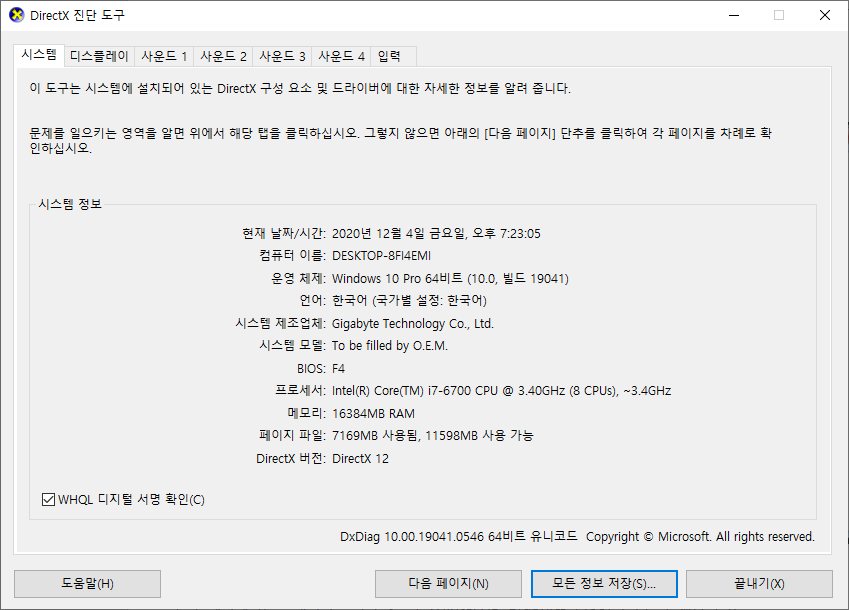Click the page file value 7169MB 사용됨
This screenshot has width=849, height=610.
point(375,435)
